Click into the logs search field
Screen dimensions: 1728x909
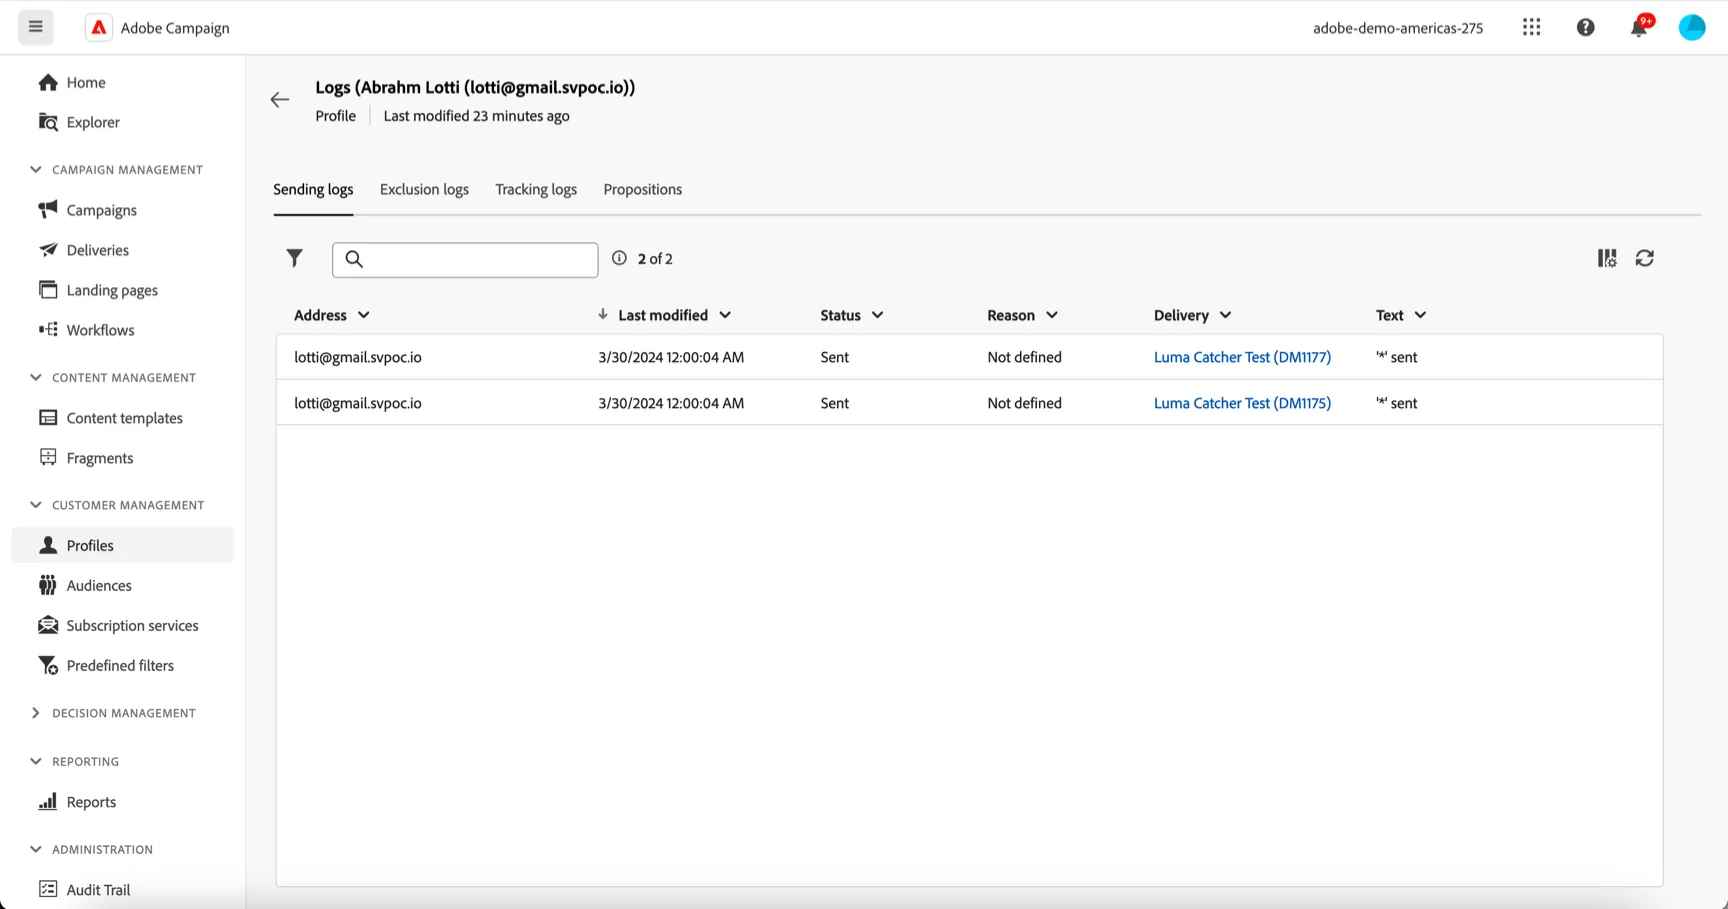[x=465, y=259]
